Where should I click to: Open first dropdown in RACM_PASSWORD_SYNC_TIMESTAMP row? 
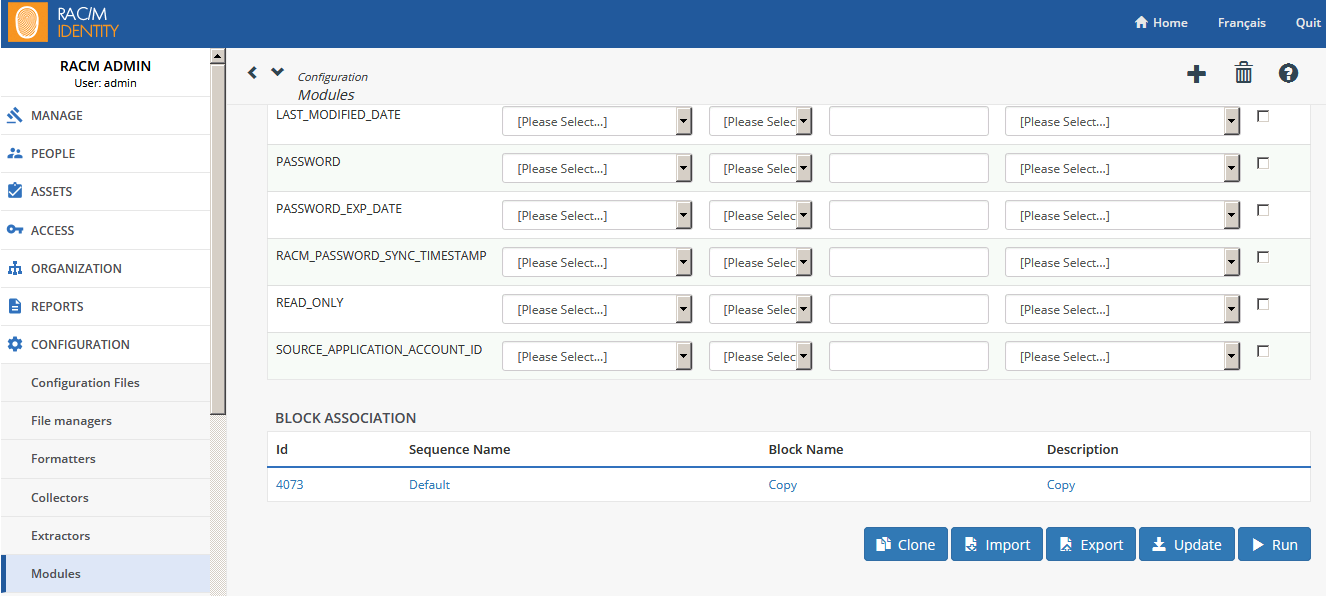597,263
